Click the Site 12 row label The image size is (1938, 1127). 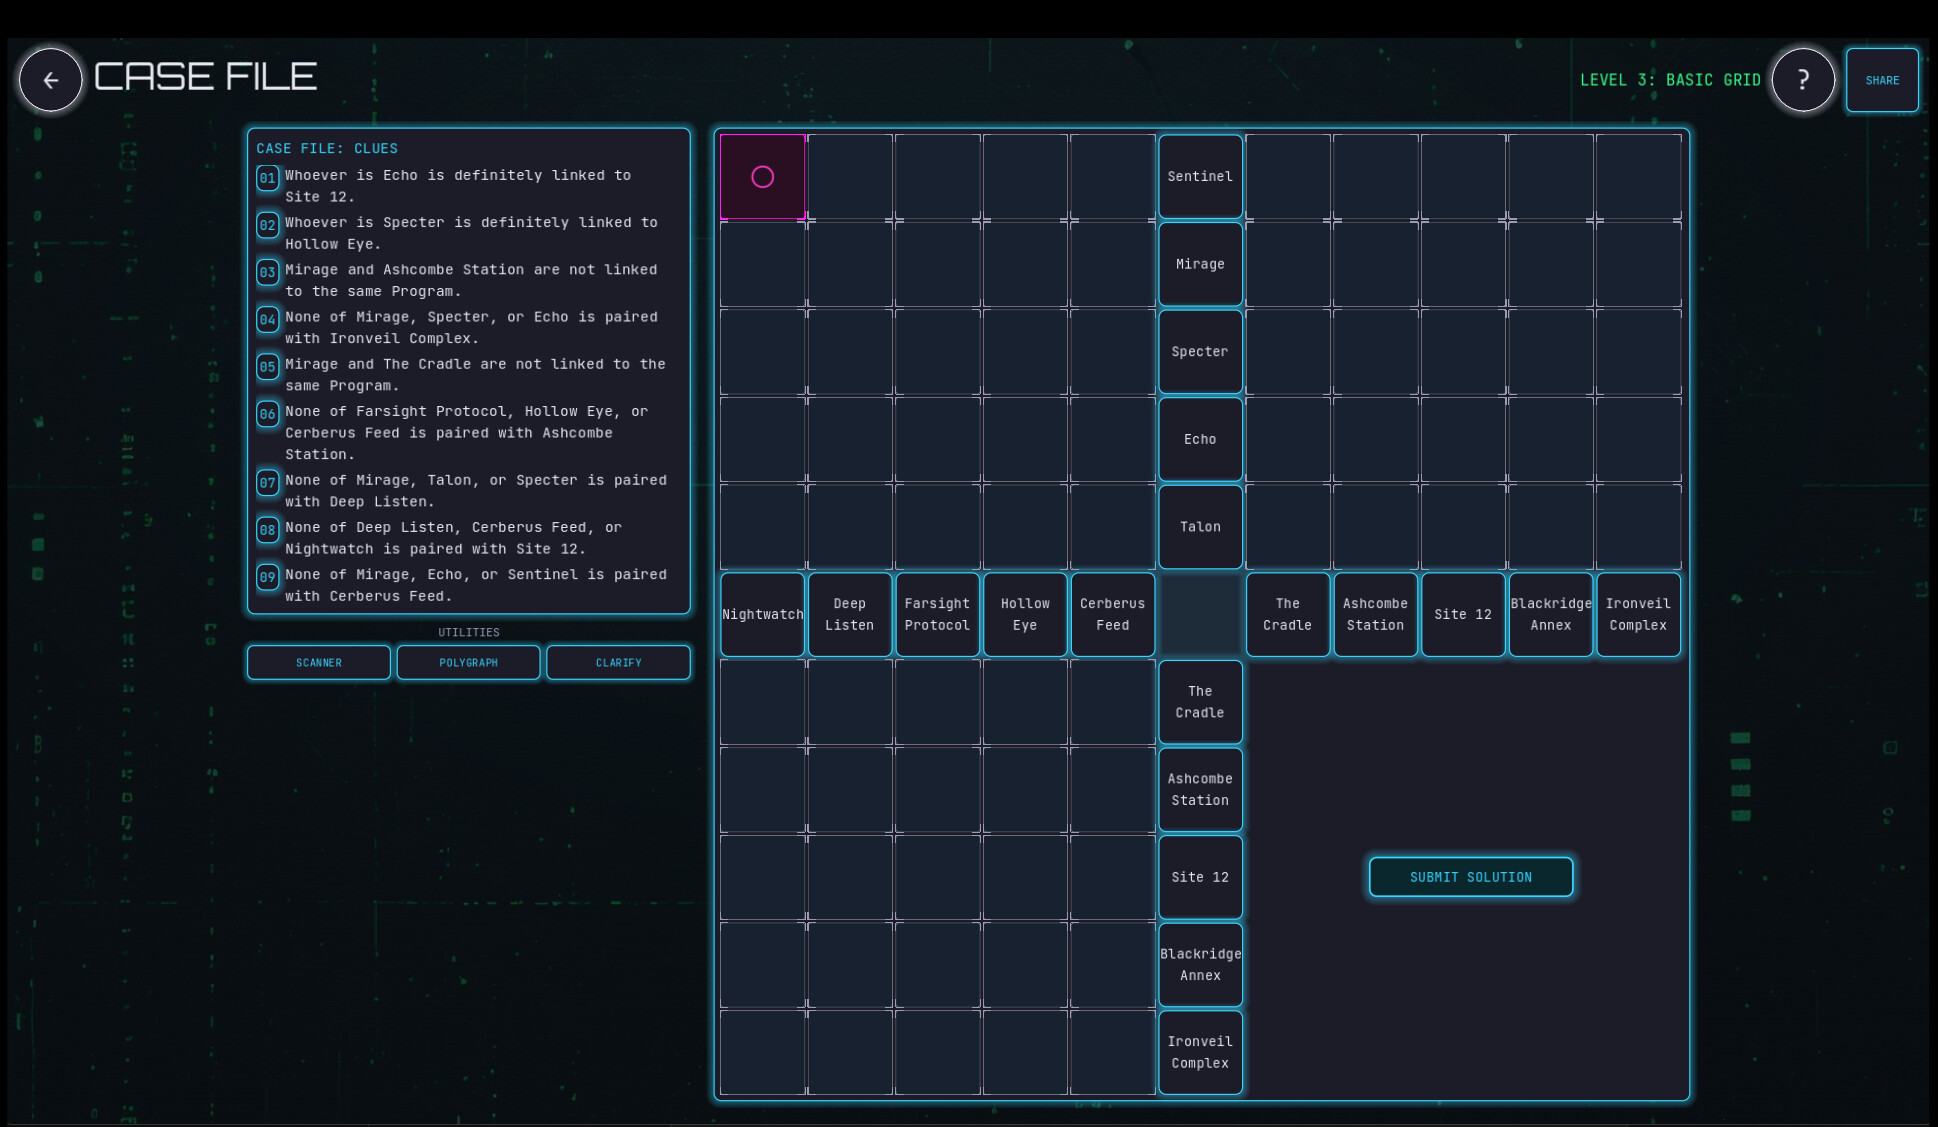1200,877
